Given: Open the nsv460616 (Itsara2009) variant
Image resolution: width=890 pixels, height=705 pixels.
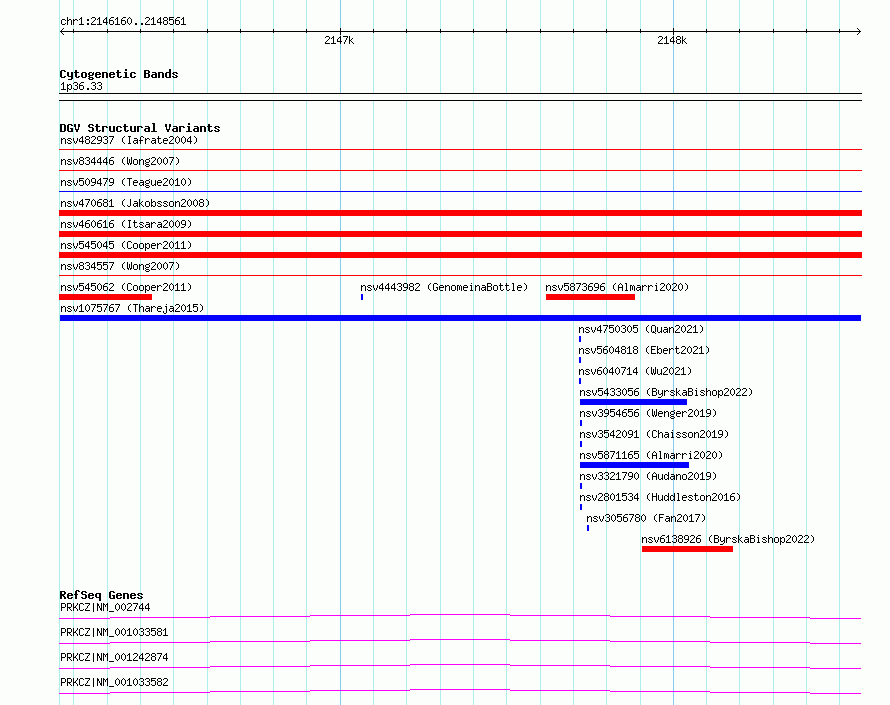Looking at the screenshot, I should [x=126, y=224].
